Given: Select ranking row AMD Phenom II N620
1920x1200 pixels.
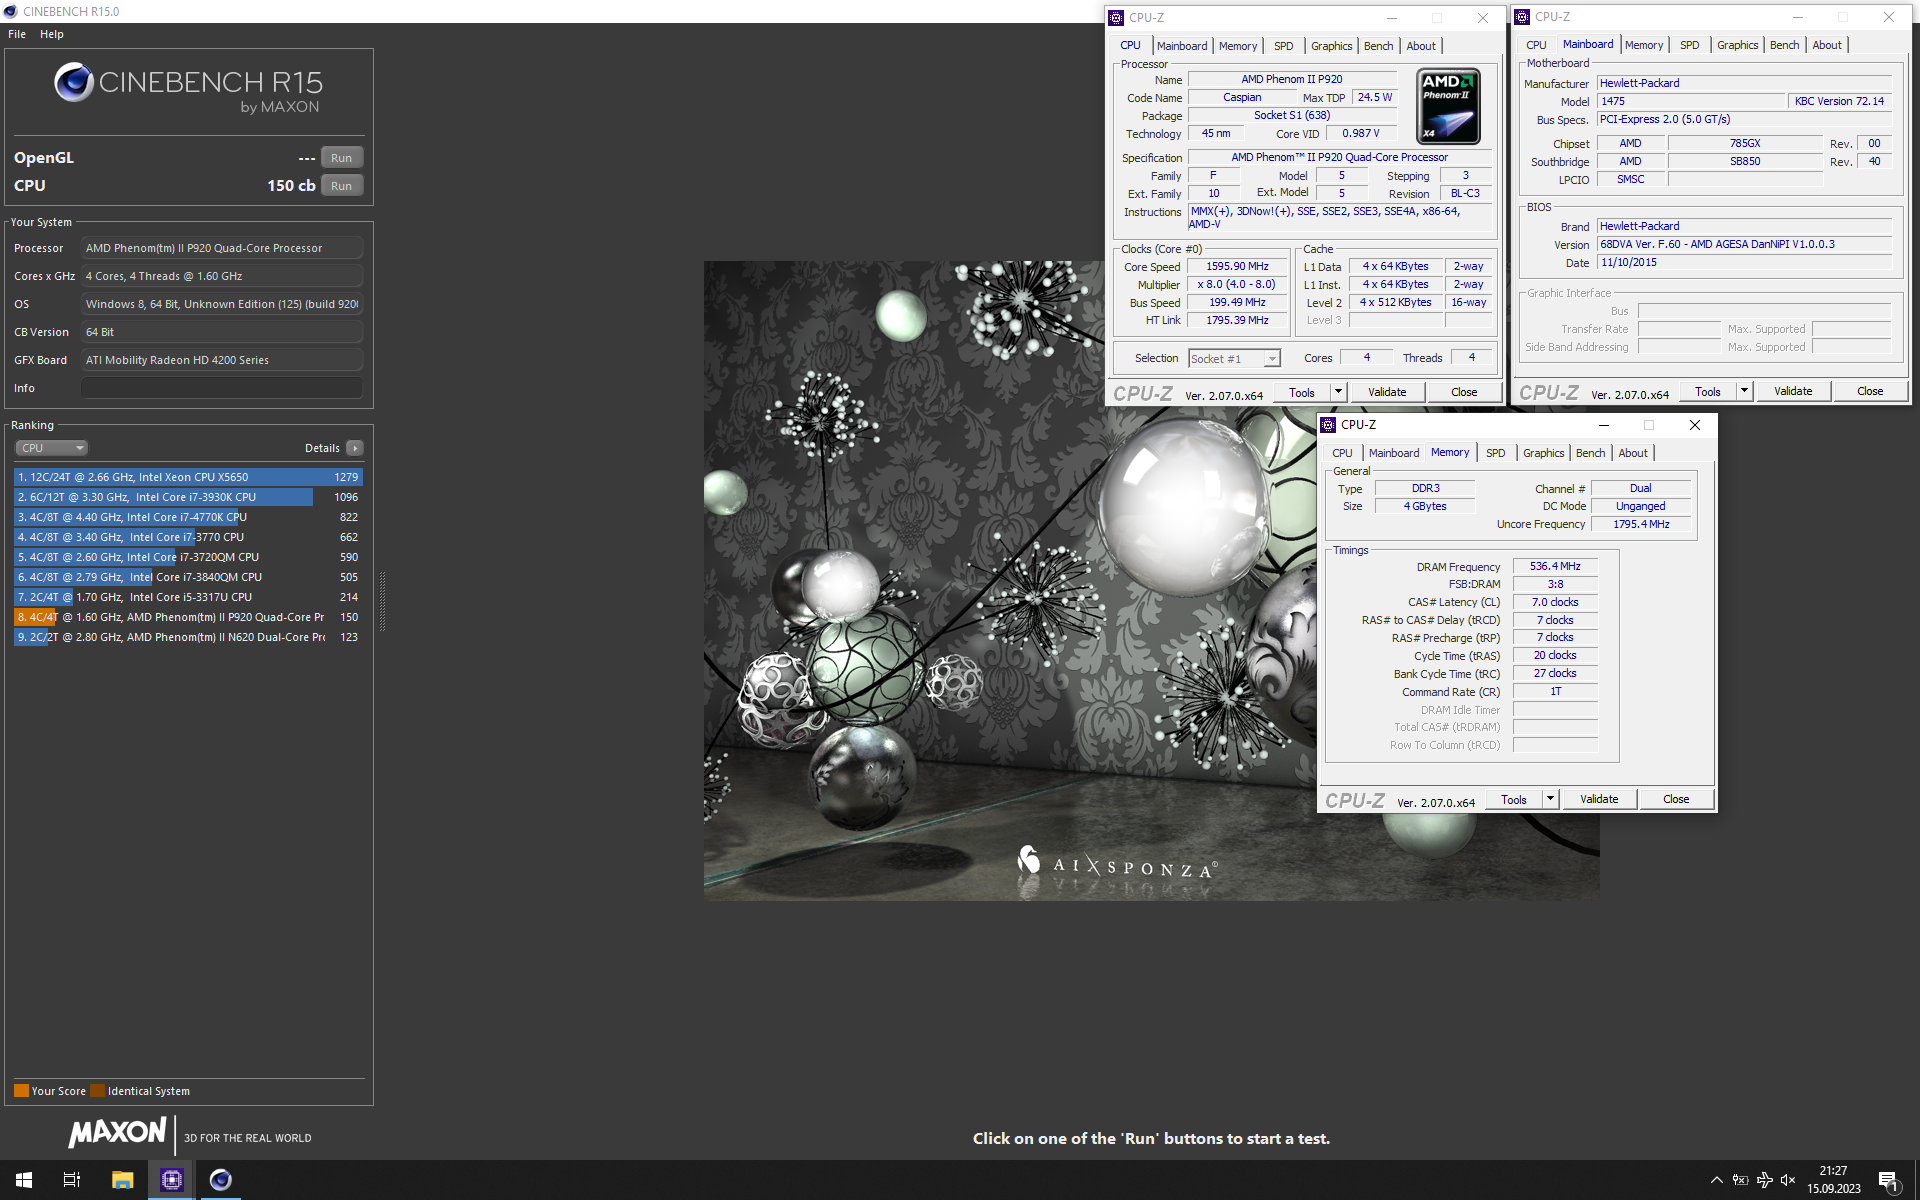Looking at the screenshot, I should (x=188, y=637).
